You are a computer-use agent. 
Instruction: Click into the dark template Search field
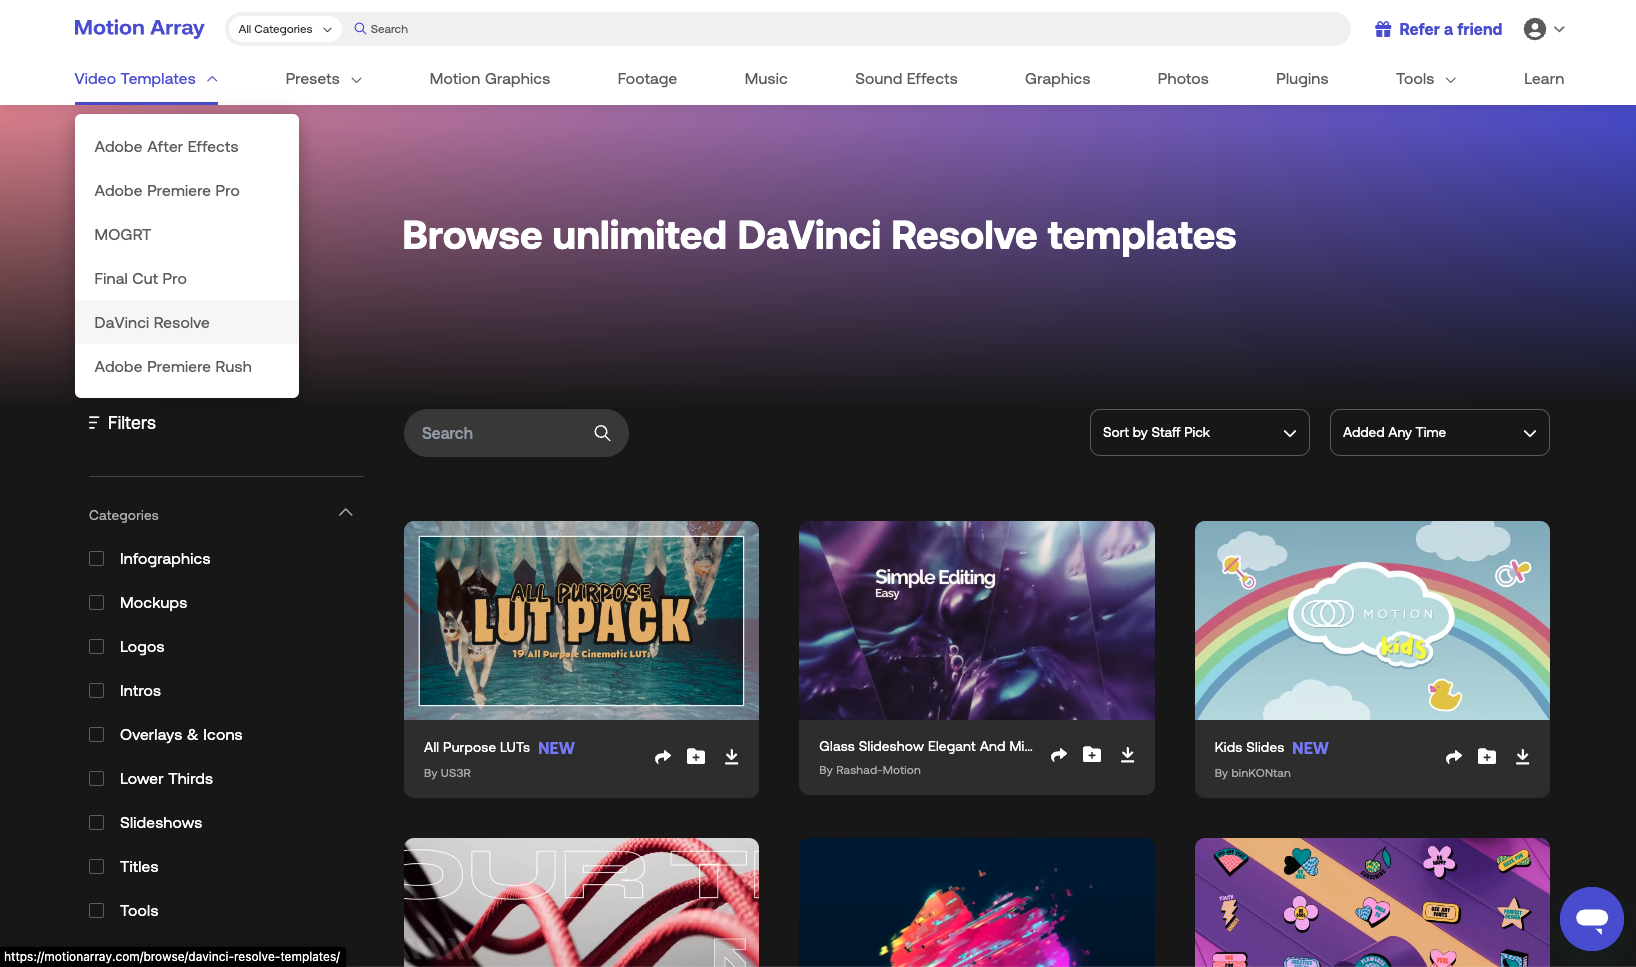click(516, 433)
